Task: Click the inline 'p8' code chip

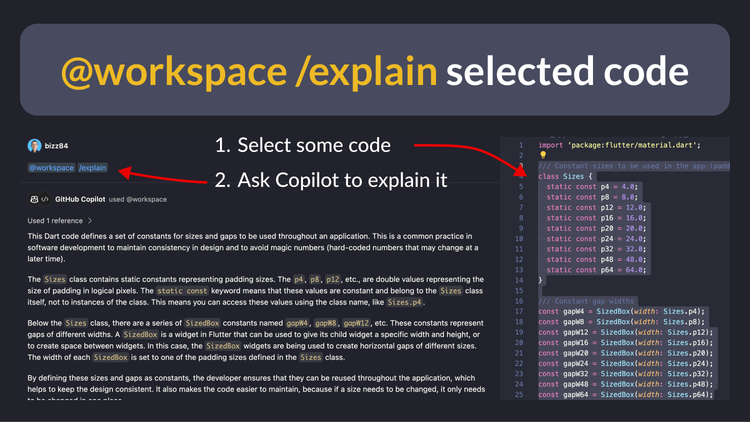Action: 314,279
